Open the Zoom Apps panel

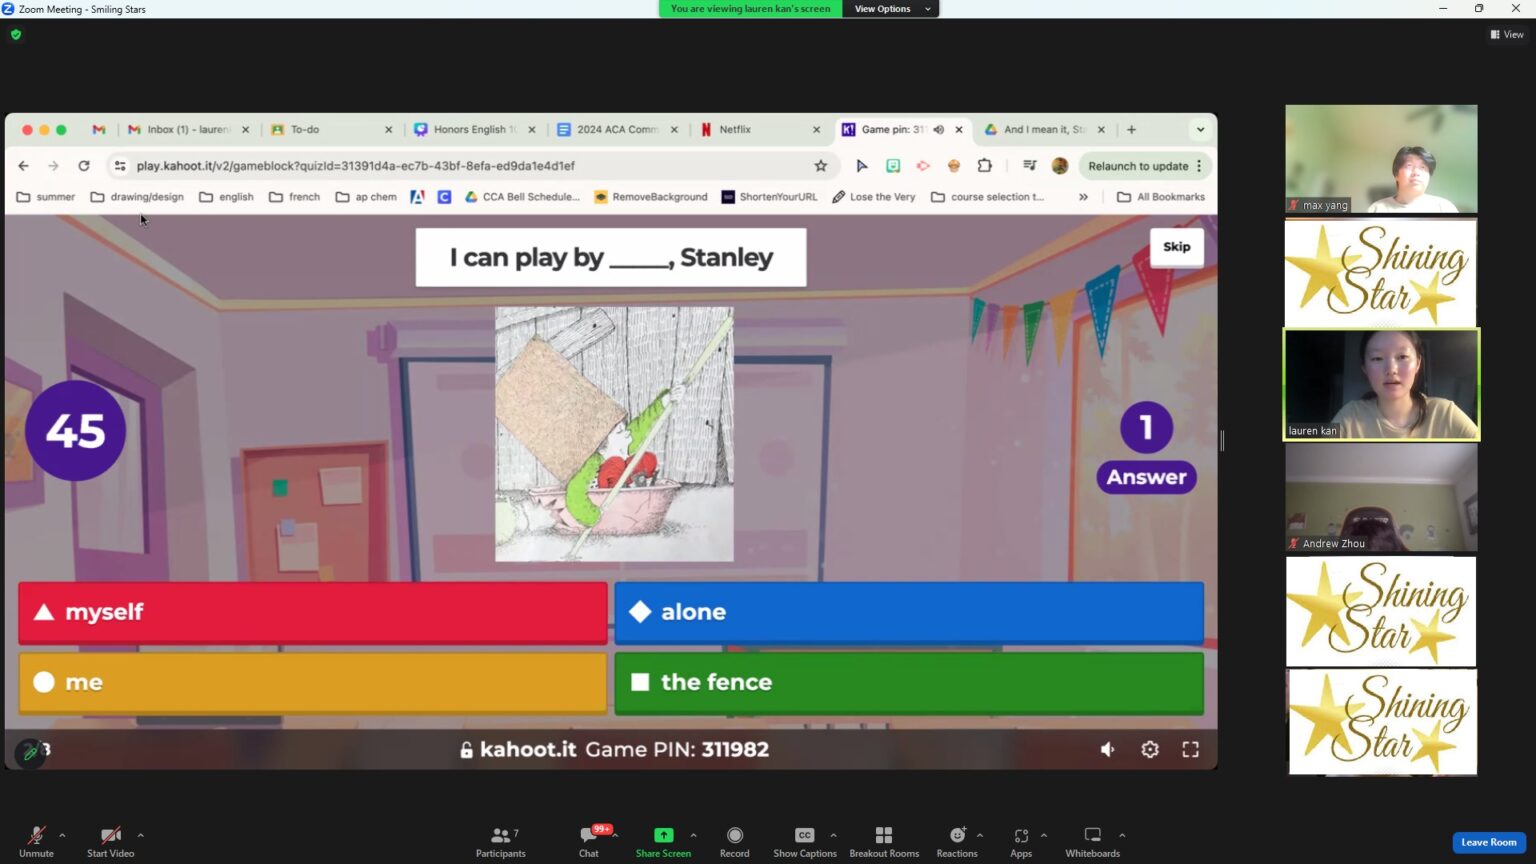click(1021, 841)
